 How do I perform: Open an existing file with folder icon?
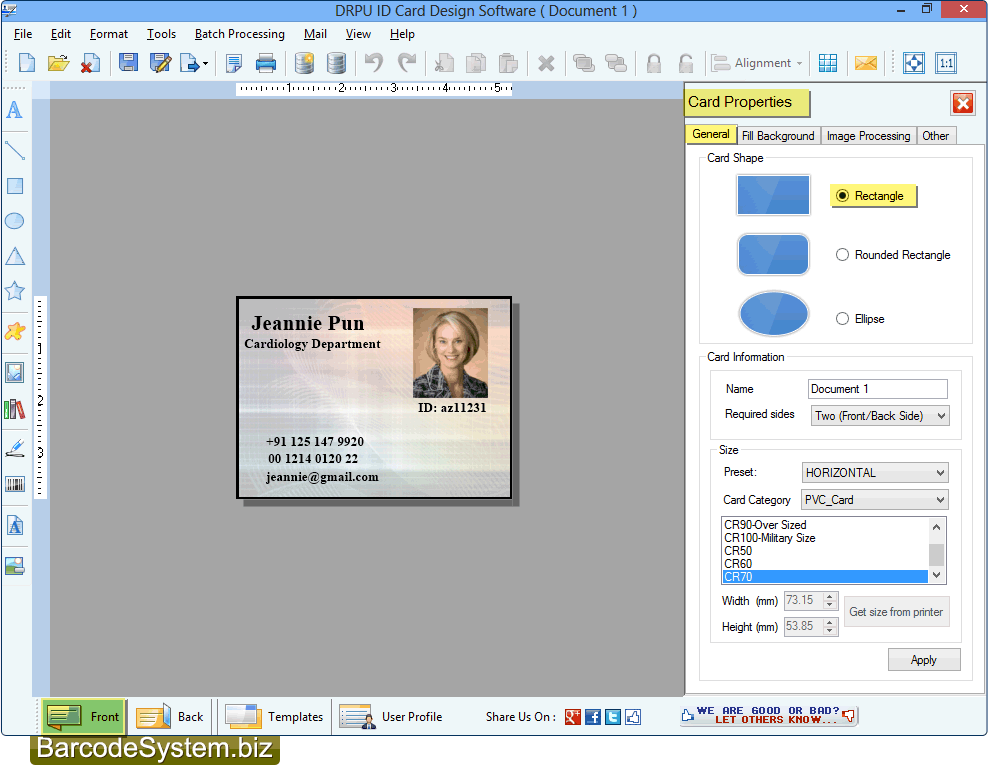tap(58, 63)
